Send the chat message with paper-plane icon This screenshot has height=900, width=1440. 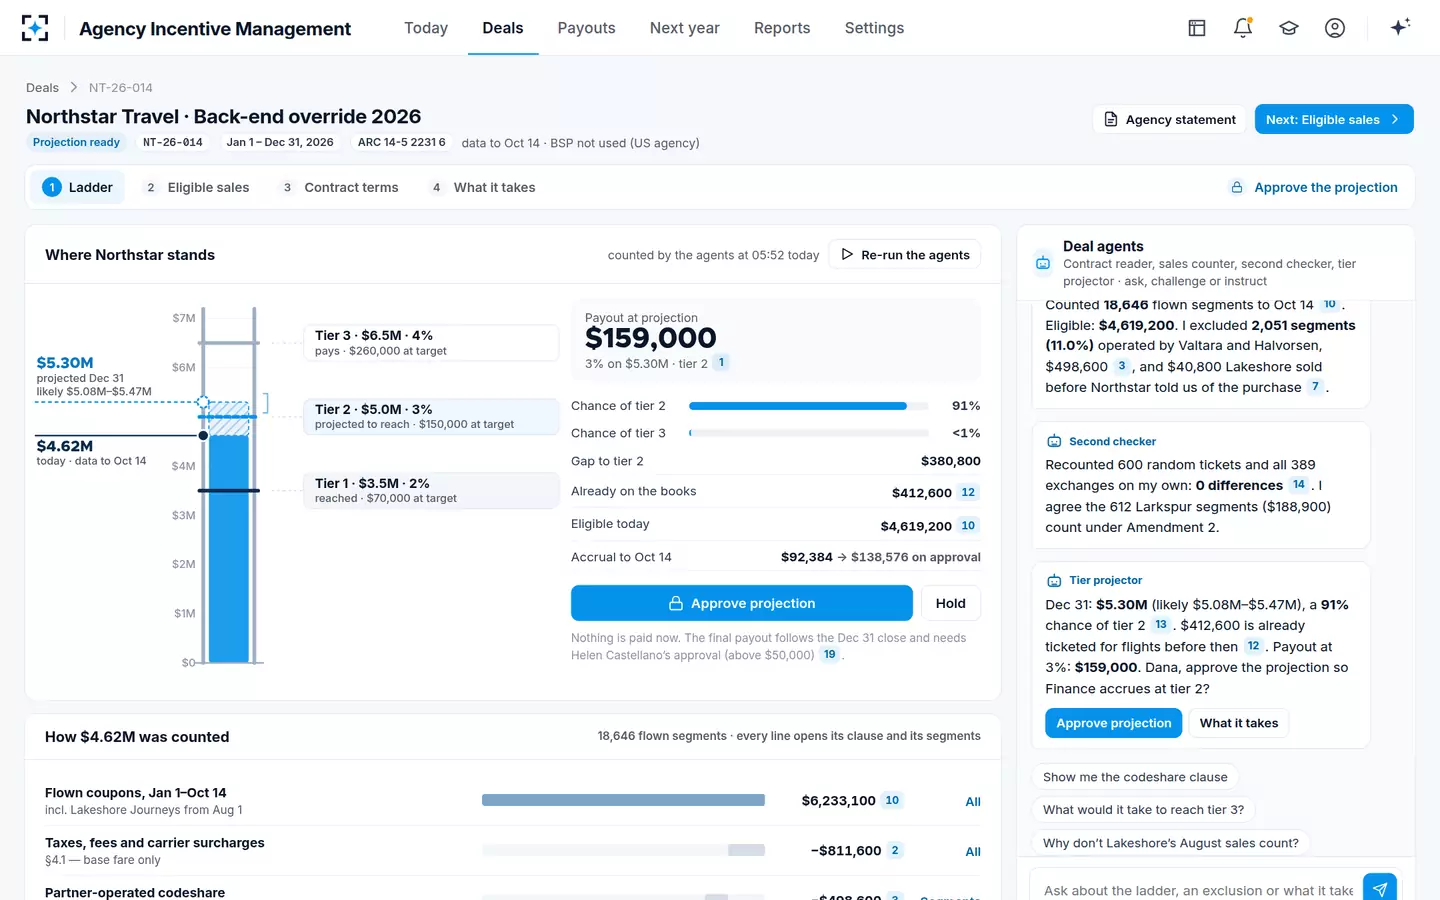coord(1379,888)
